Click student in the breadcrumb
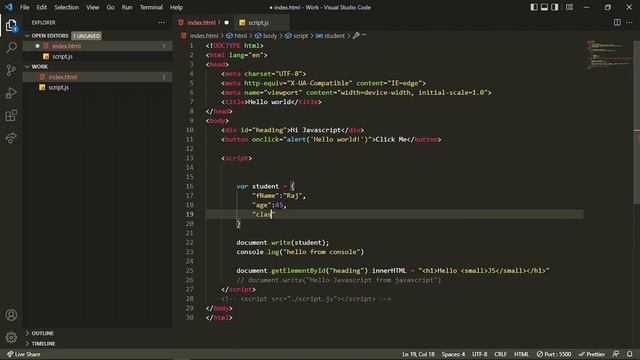640x360 pixels. pyautogui.click(x=334, y=36)
